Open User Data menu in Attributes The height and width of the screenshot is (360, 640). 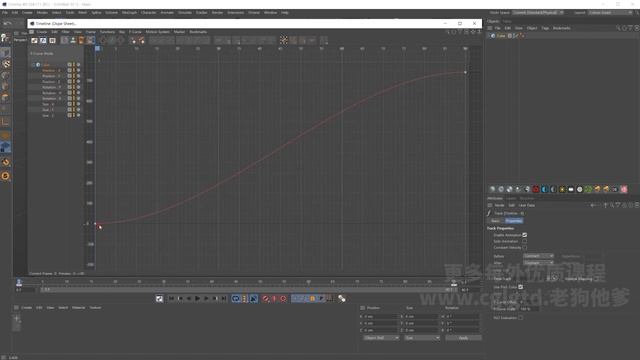[527, 205]
